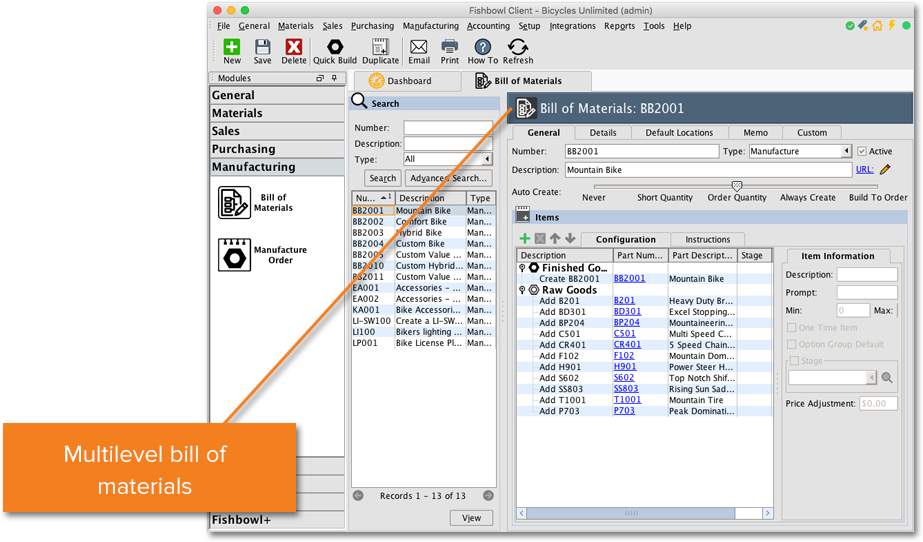Pin the Modules panel

tap(334, 78)
